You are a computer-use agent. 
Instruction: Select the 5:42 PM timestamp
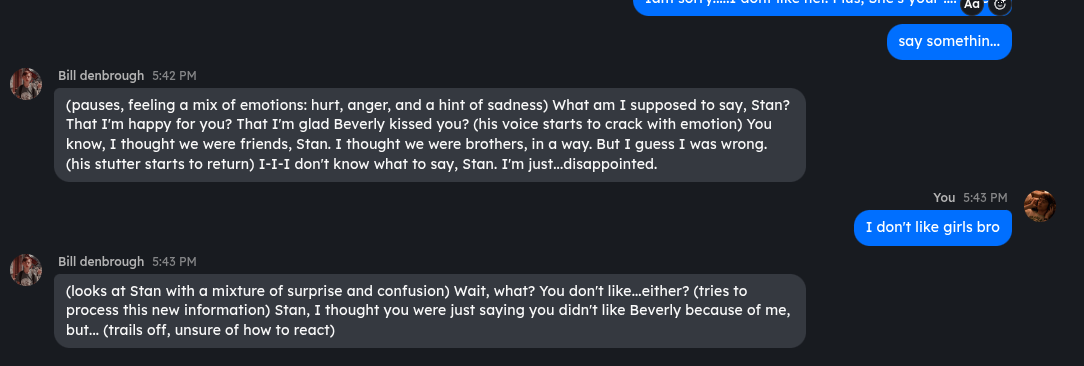pos(174,75)
